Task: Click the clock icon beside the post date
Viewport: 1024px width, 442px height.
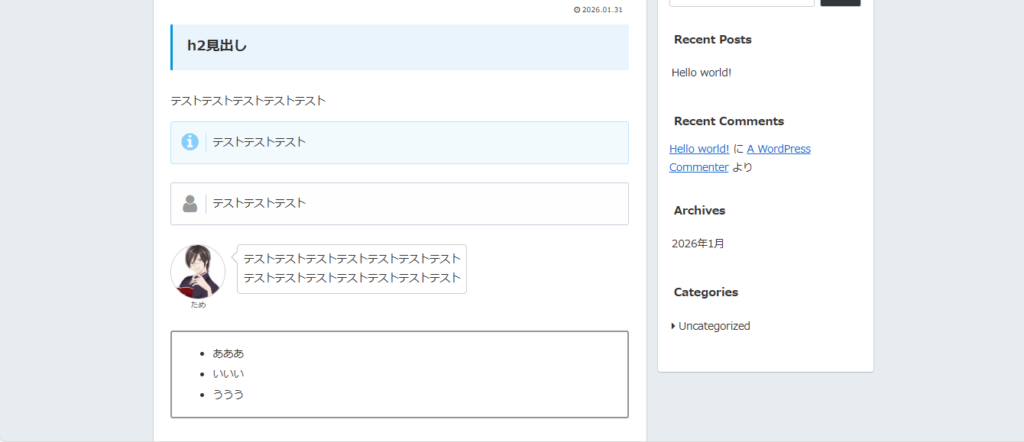Action: (577, 10)
